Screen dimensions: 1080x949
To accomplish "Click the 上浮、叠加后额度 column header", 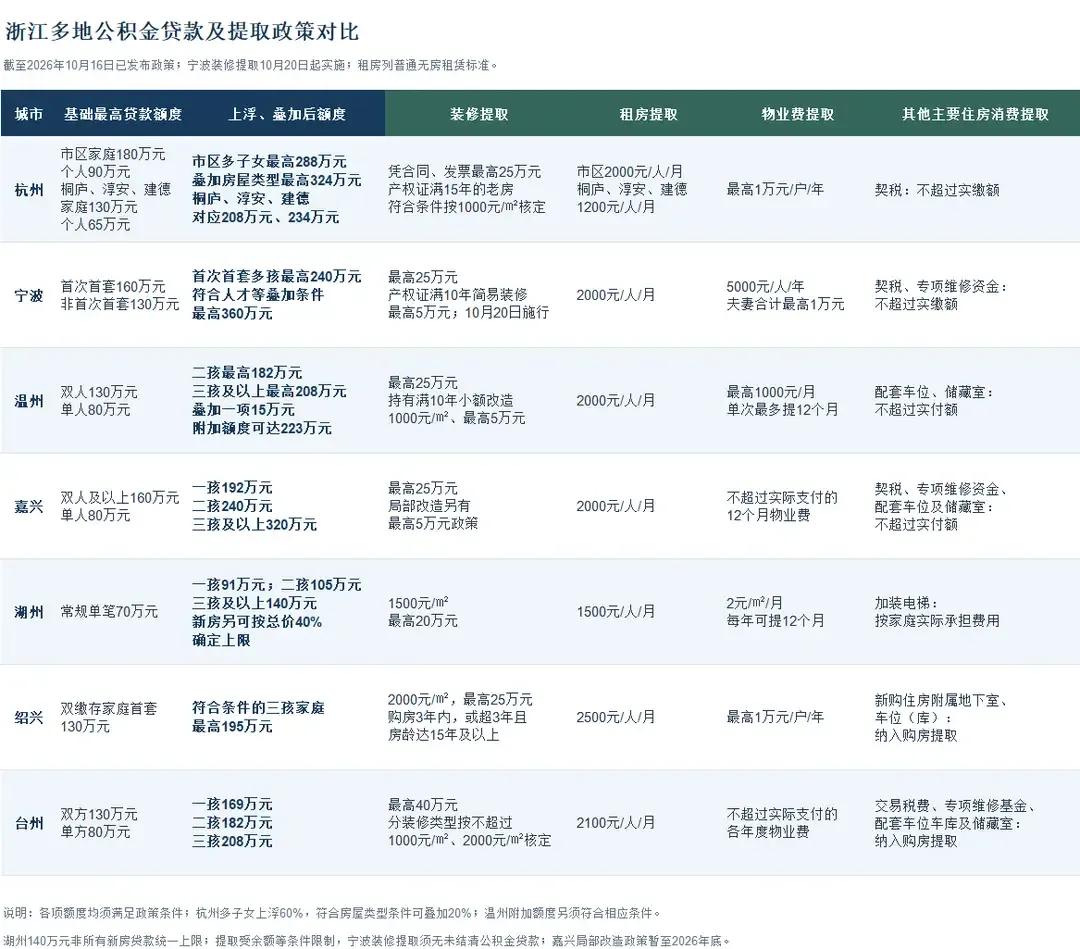I will (x=287, y=114).
